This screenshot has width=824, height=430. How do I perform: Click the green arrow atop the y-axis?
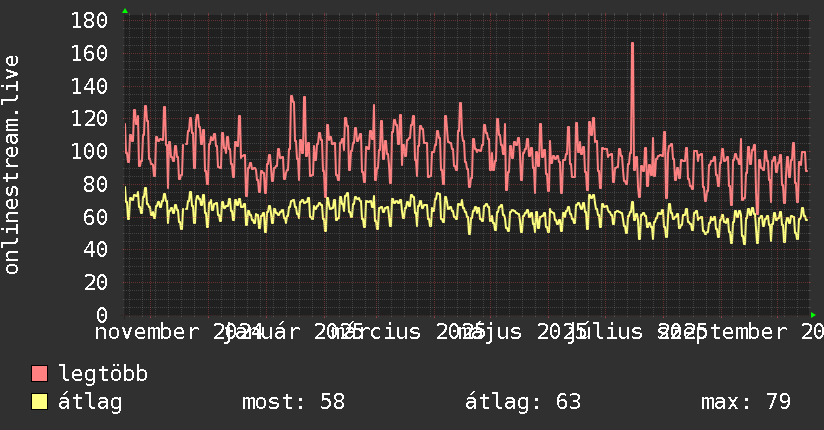[125, 11]
